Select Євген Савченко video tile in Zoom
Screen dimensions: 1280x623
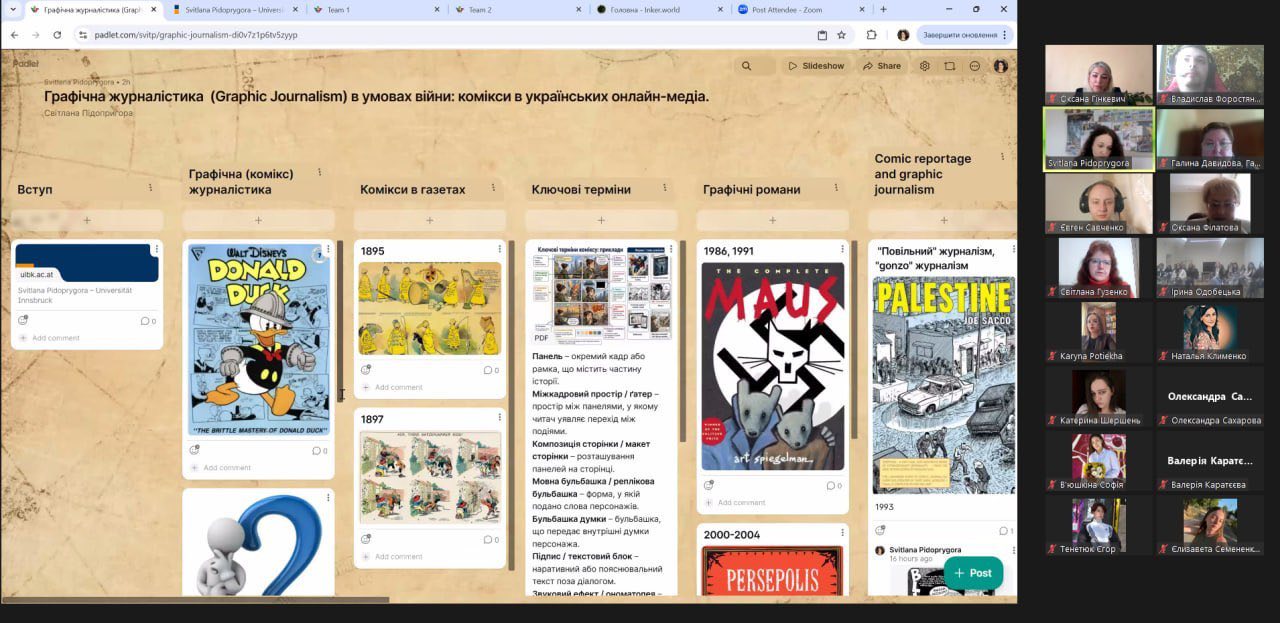(1098, 204)
